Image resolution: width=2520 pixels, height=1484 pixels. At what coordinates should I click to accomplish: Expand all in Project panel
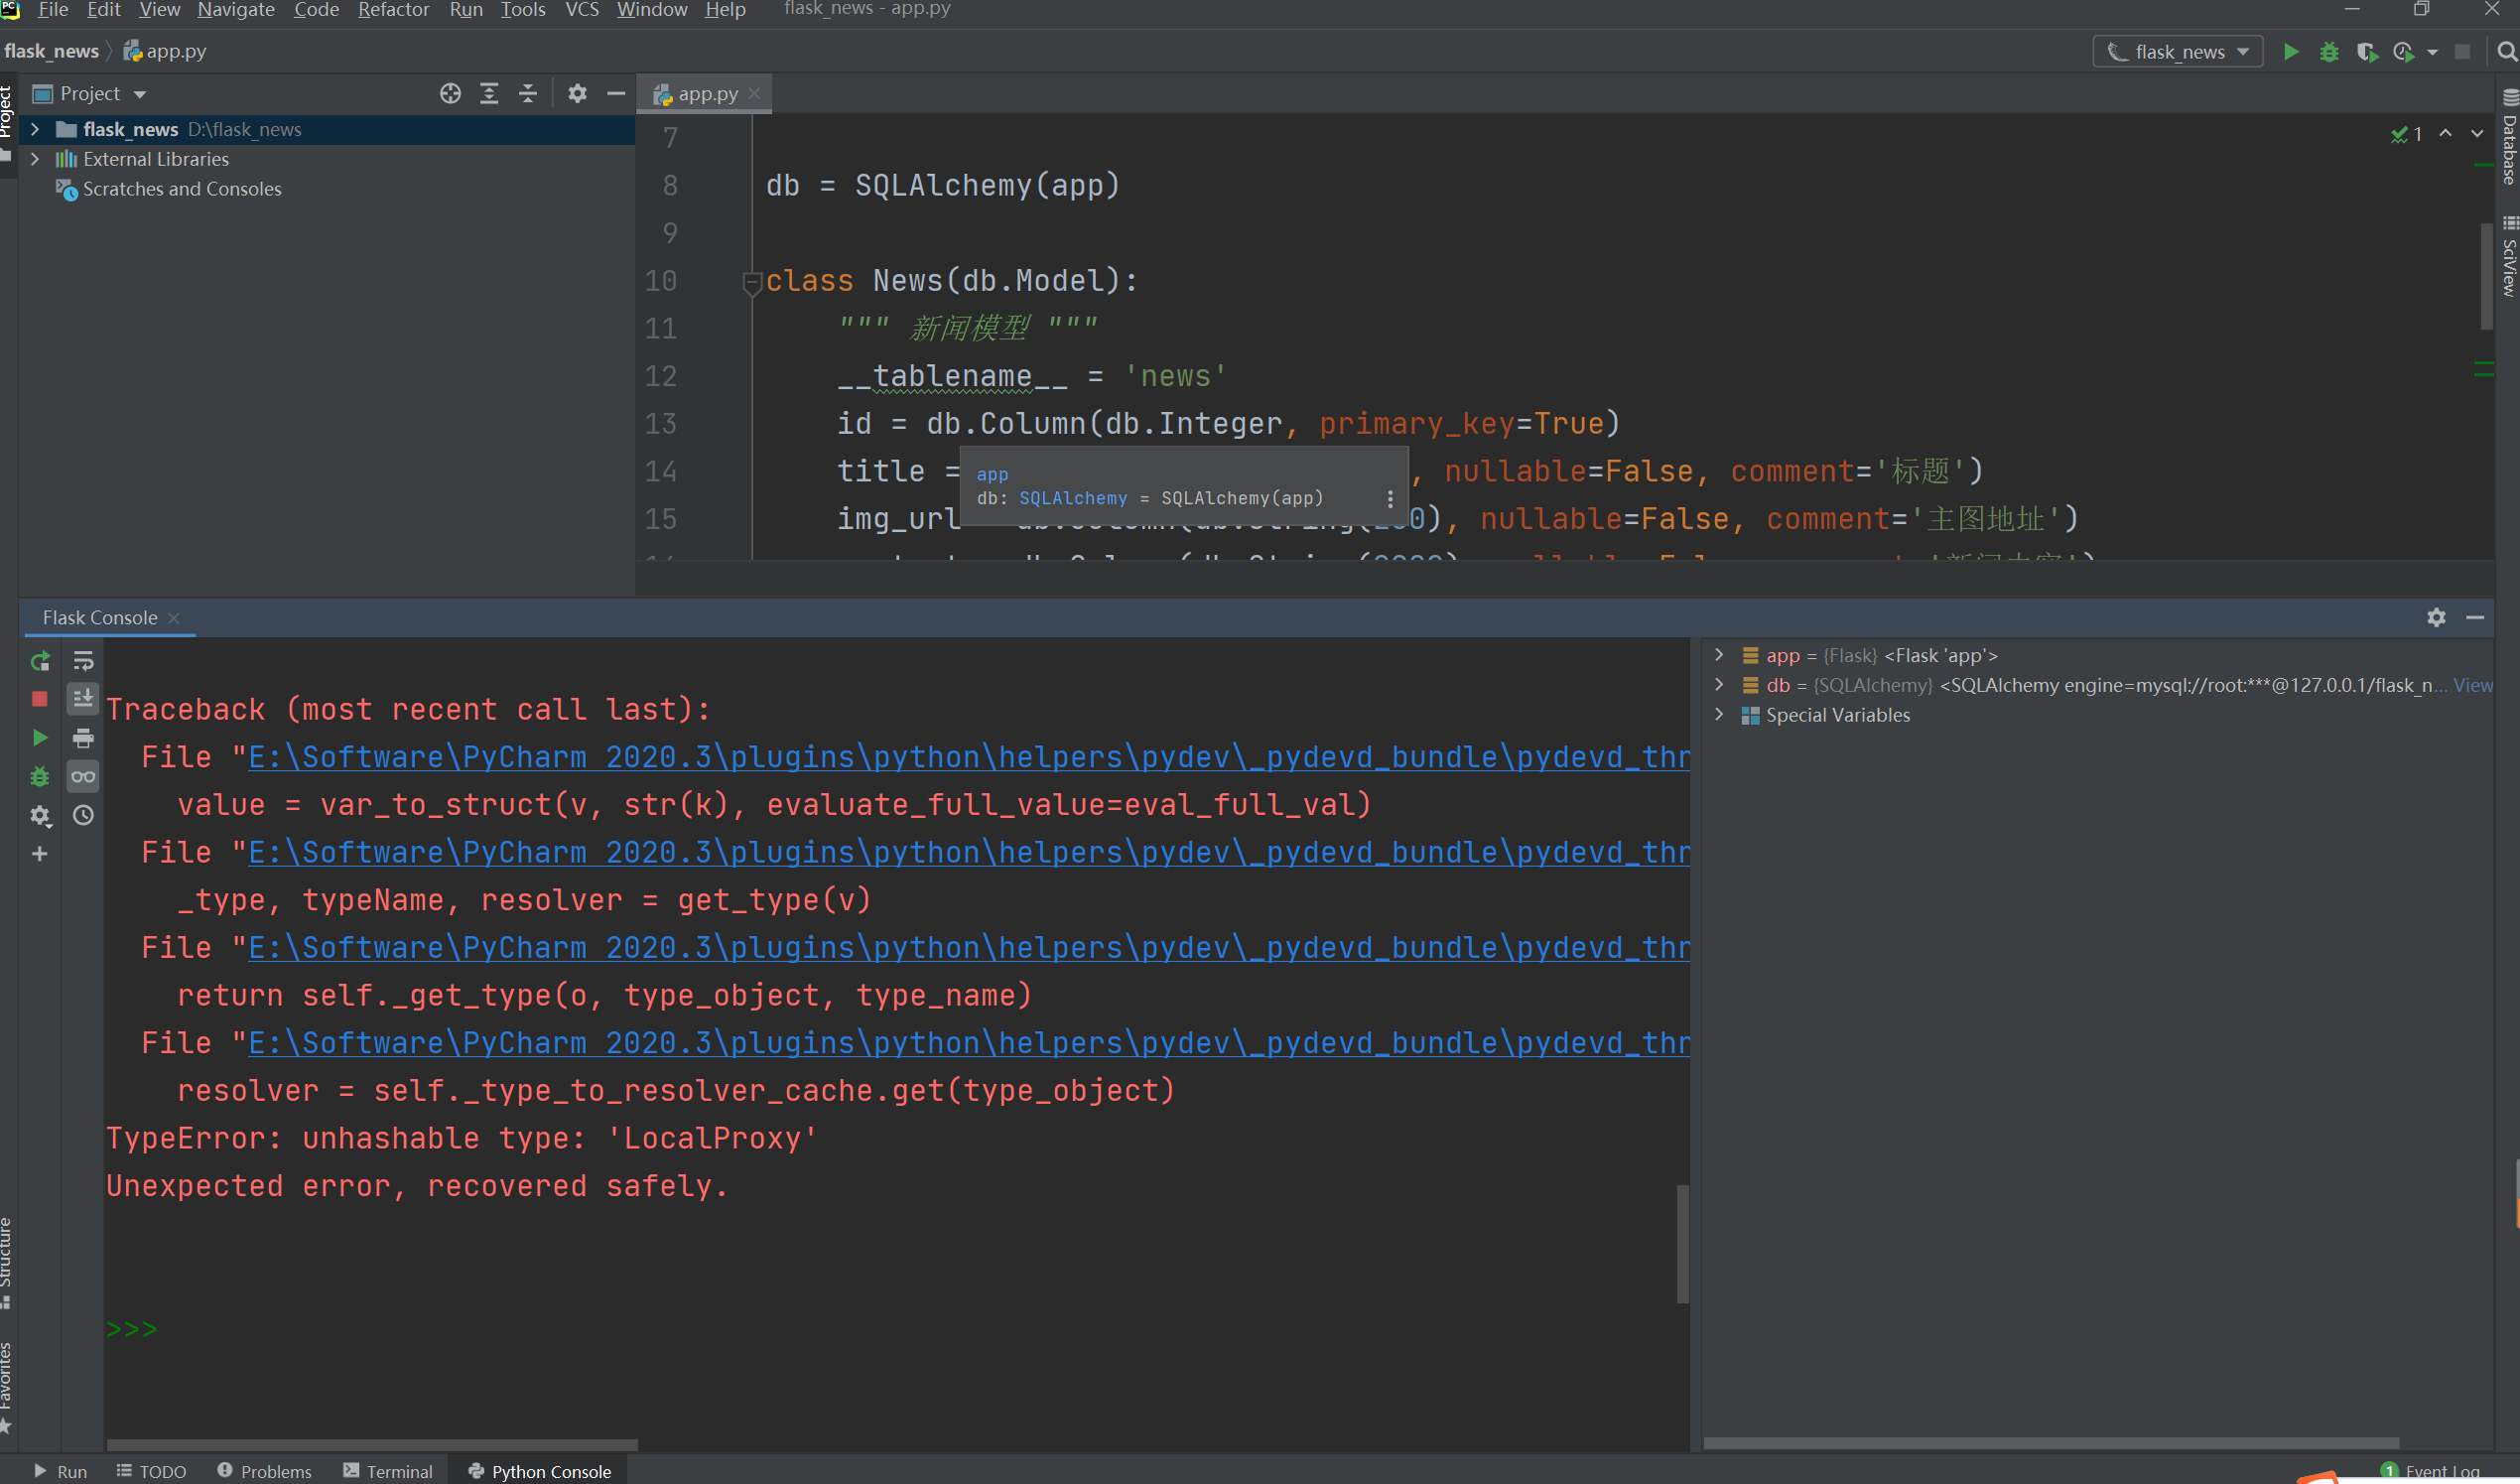tap(489, 93)
